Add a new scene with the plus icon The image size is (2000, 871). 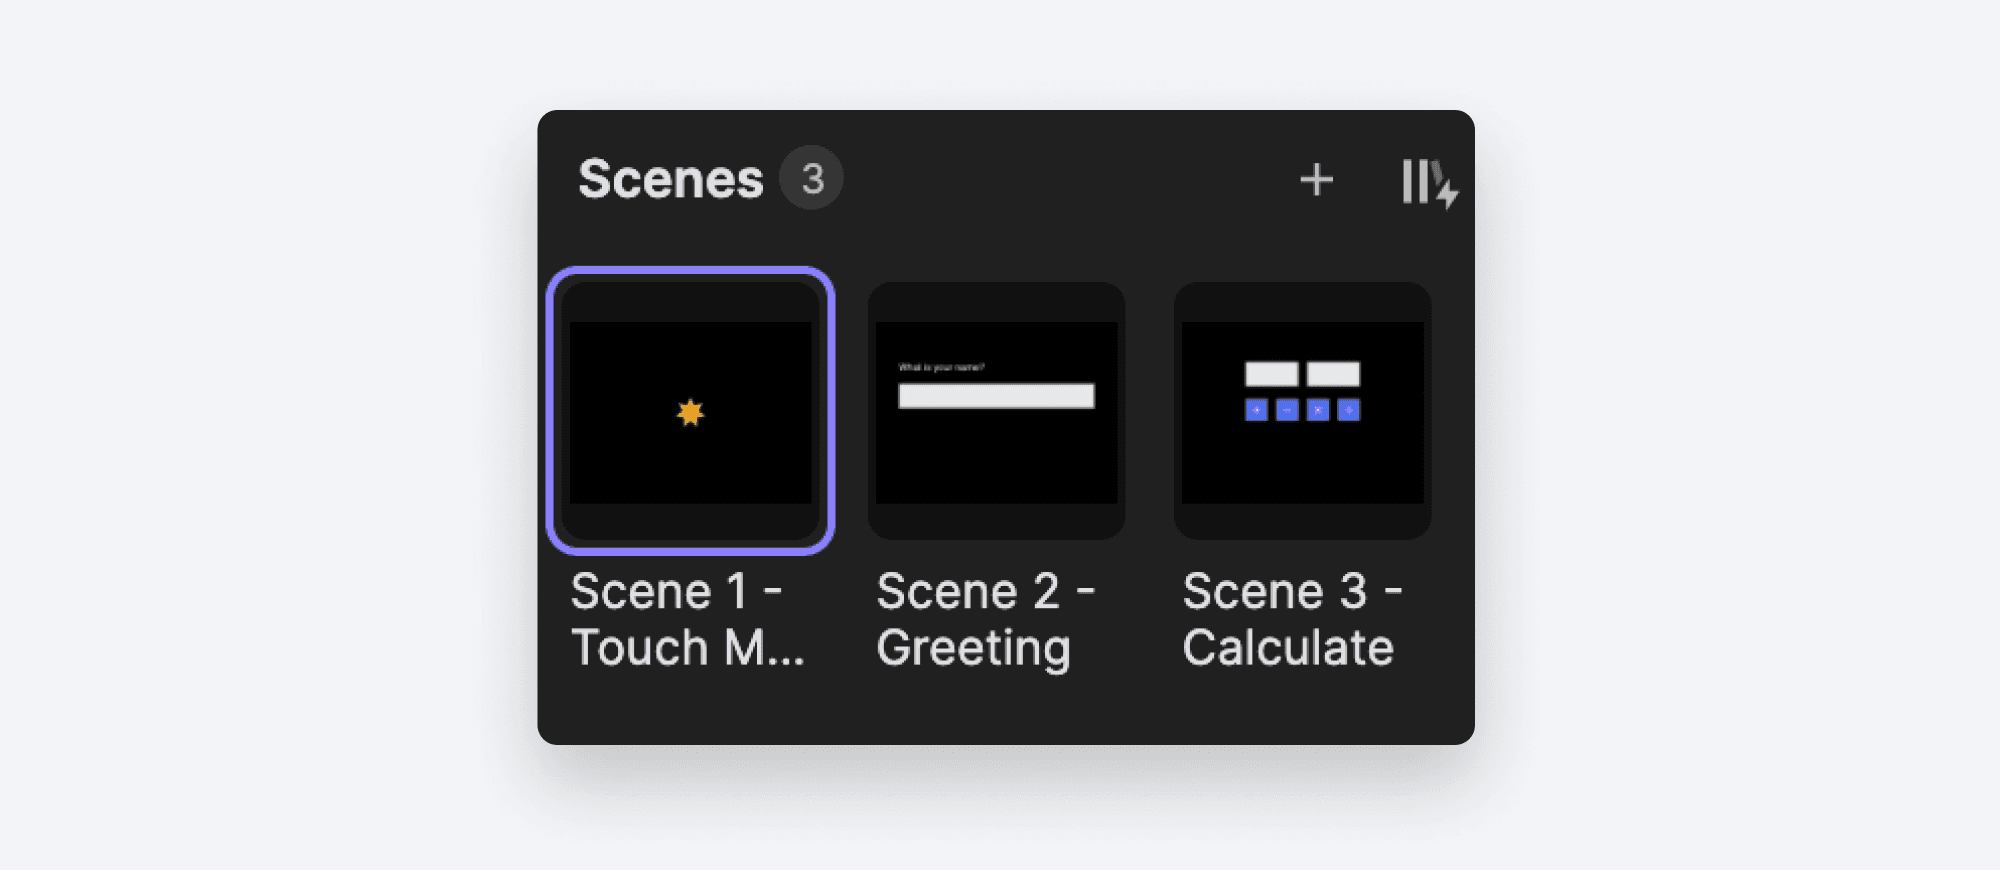[x=1317, y=179]
